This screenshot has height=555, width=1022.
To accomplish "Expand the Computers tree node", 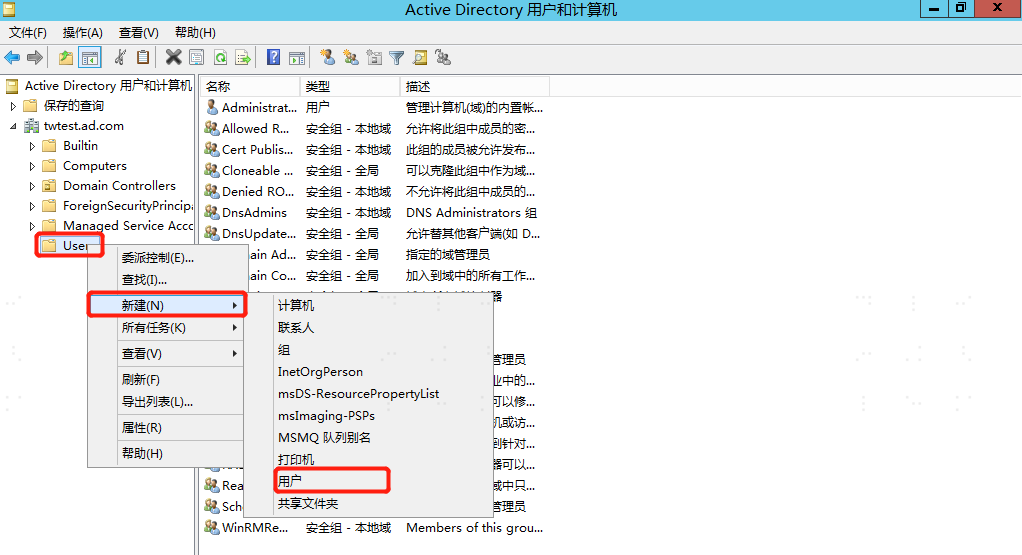I will pyautogui.click(x=32, y=166).
